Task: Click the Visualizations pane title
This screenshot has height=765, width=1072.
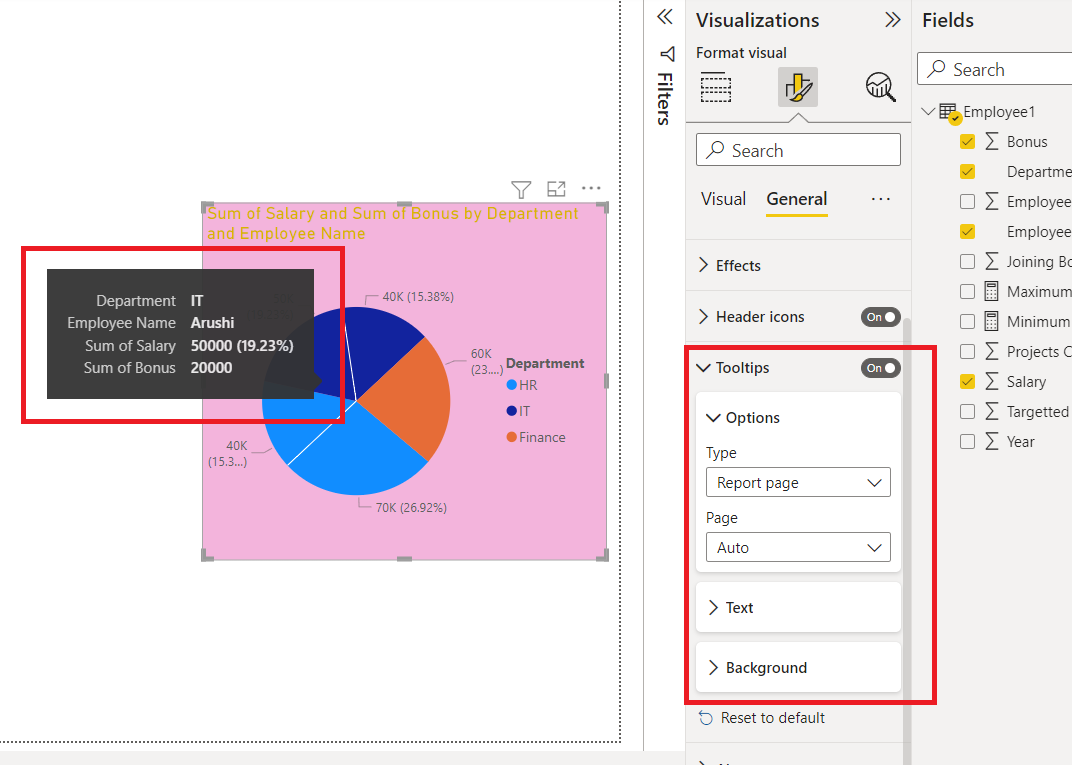Action: coord(758,21)
